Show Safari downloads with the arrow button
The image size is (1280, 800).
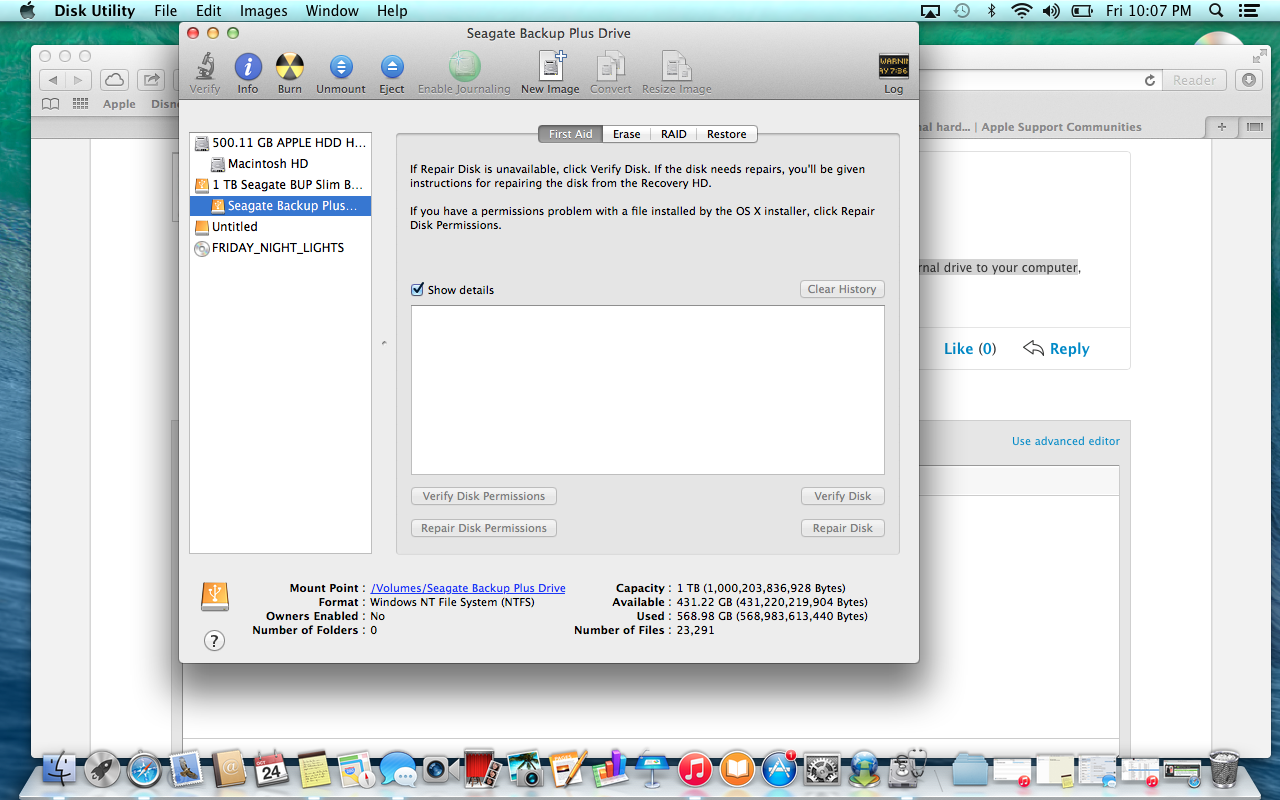1248,80
